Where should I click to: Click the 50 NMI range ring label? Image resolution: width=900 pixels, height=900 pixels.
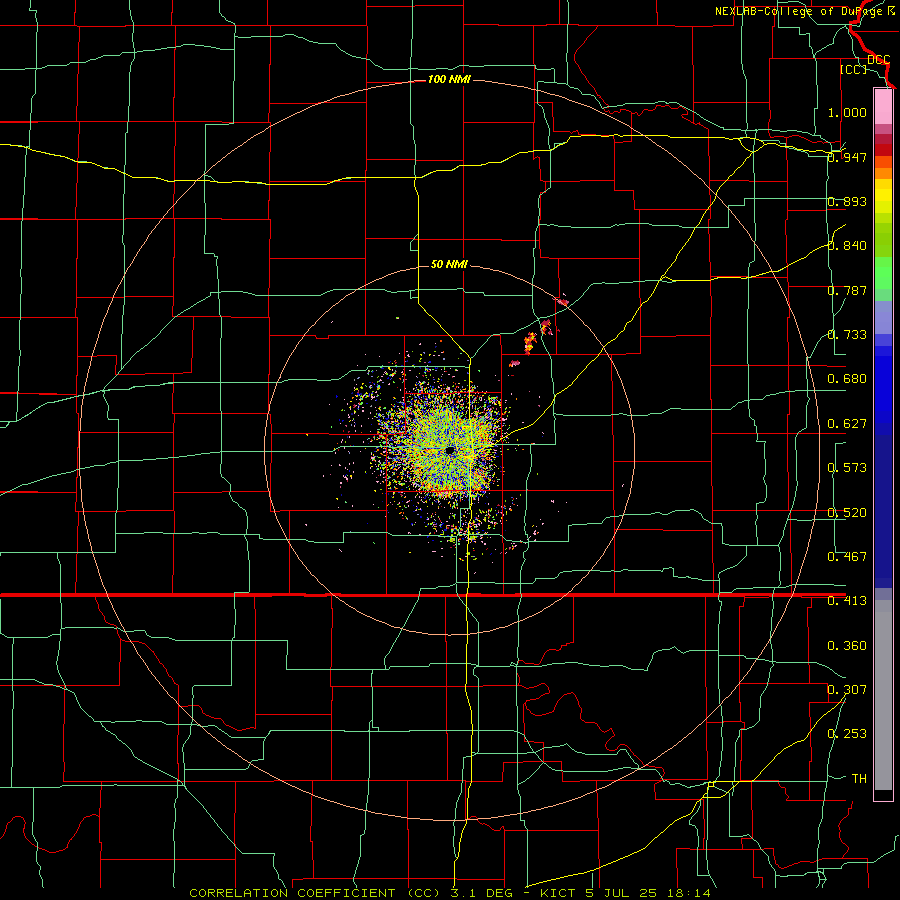(x=449, y=264)
